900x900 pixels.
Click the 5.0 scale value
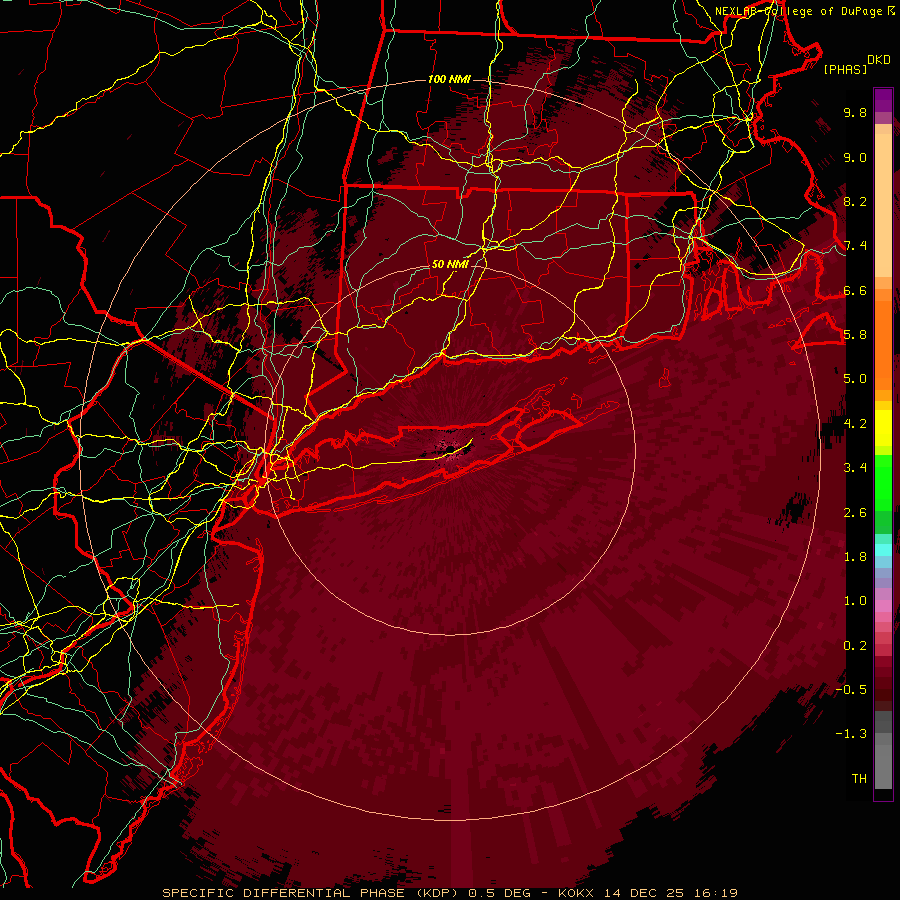[855, 379]
